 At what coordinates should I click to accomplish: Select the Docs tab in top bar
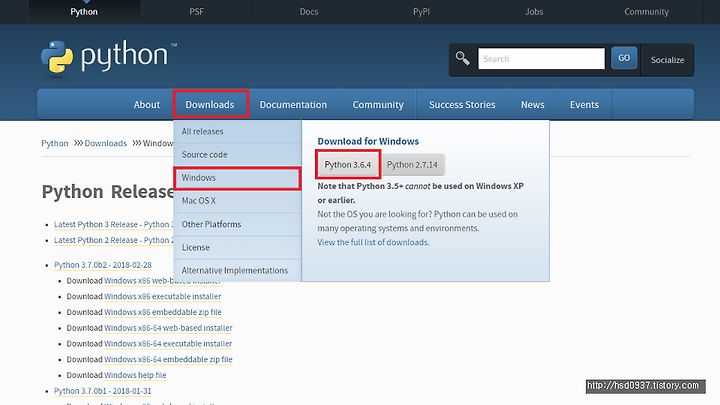(x=309, y=11)
